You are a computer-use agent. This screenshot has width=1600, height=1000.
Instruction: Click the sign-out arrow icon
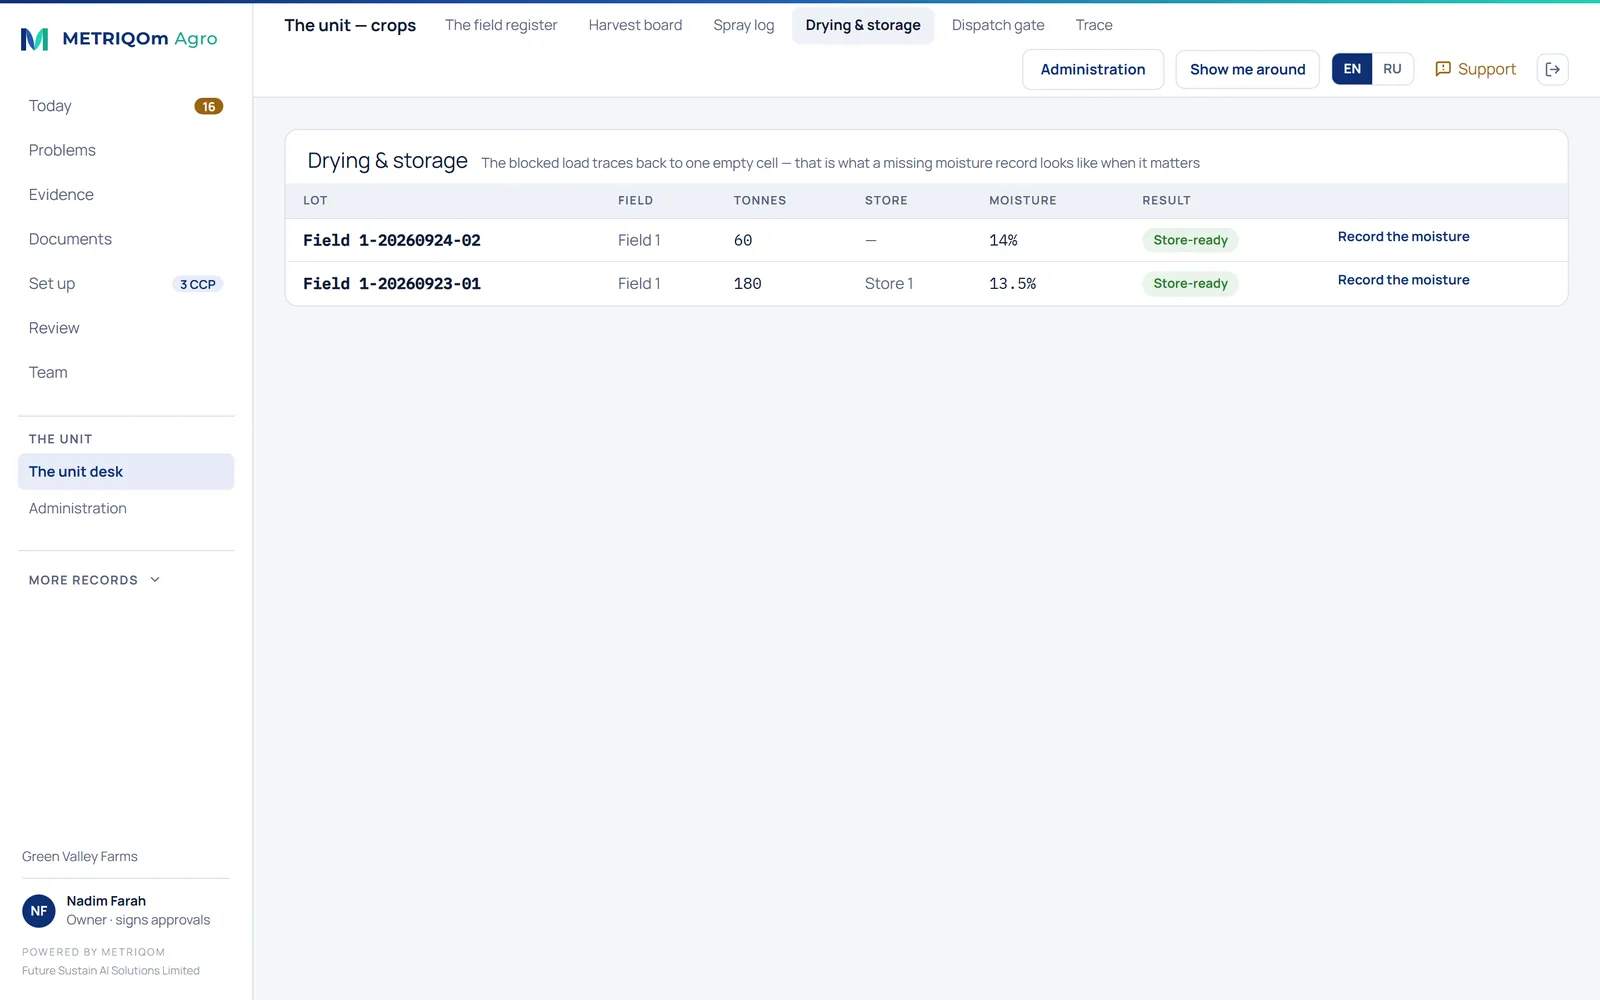tap(1552, 69)
